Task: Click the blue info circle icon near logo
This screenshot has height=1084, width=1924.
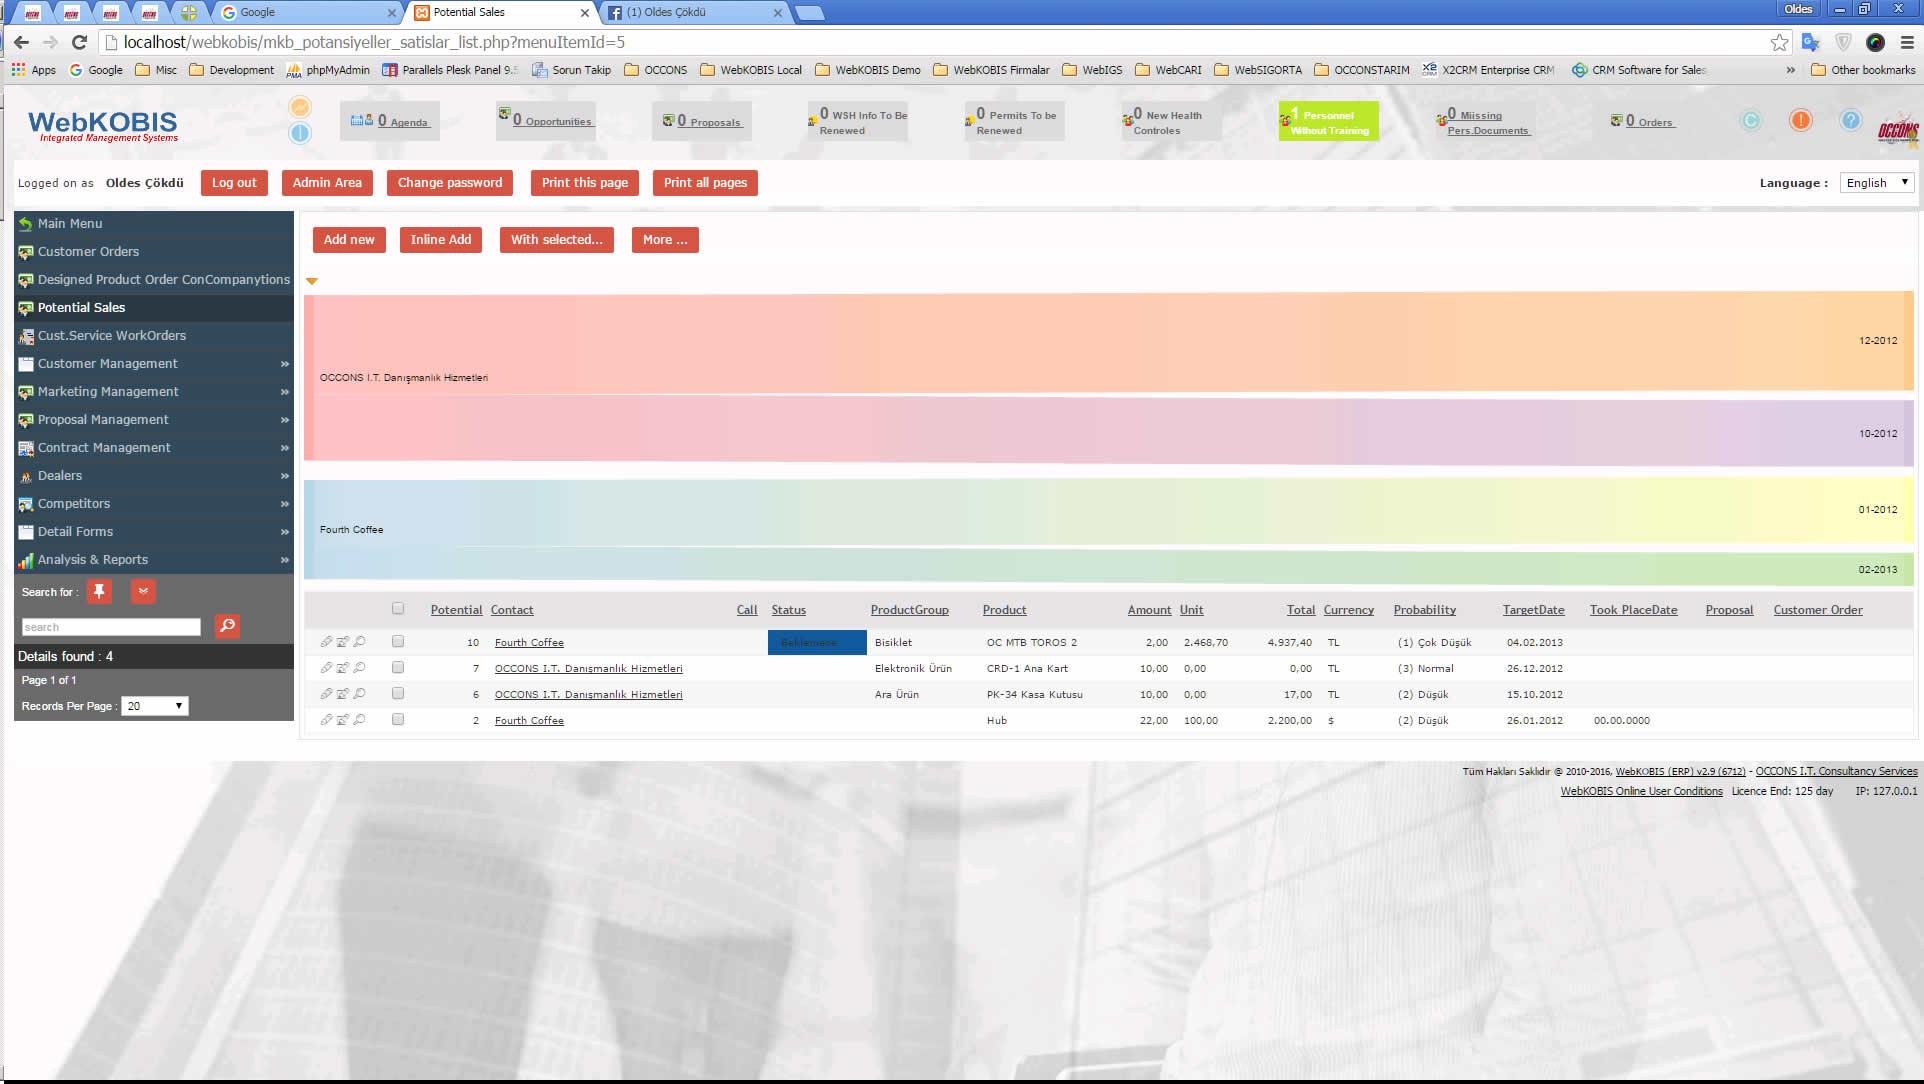Action: [300, 133]
